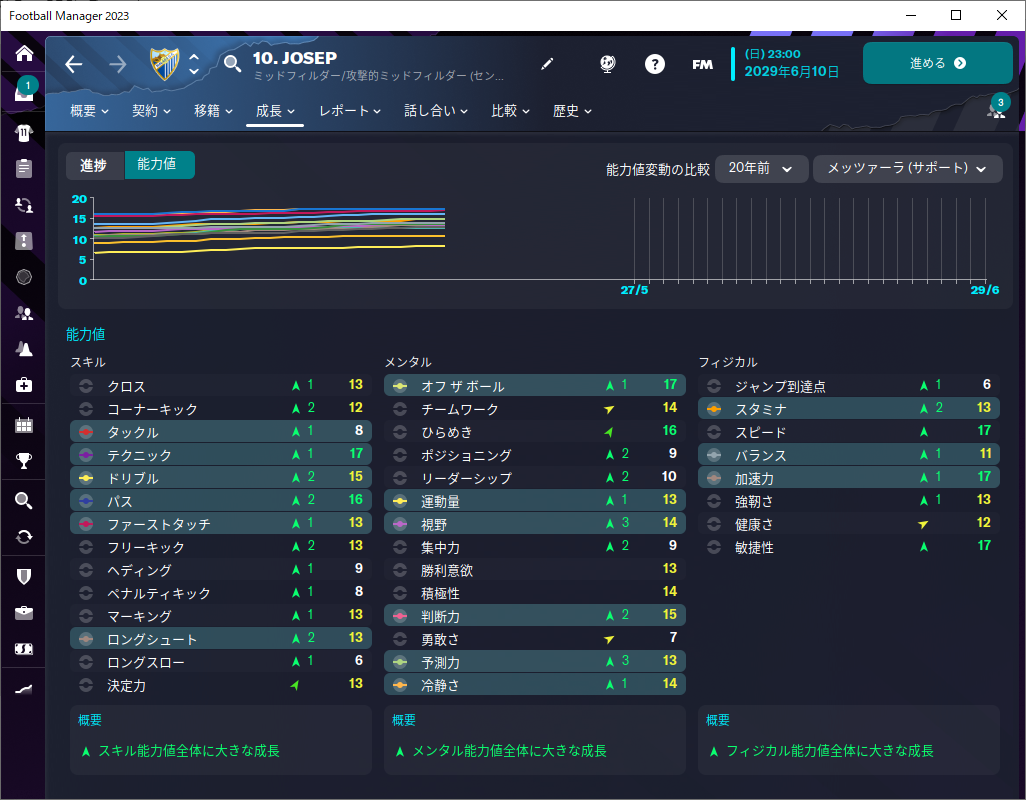This screenshot has width=1026, height=800.
Task: Open the Home screen icon
Action: pos(24,53)
